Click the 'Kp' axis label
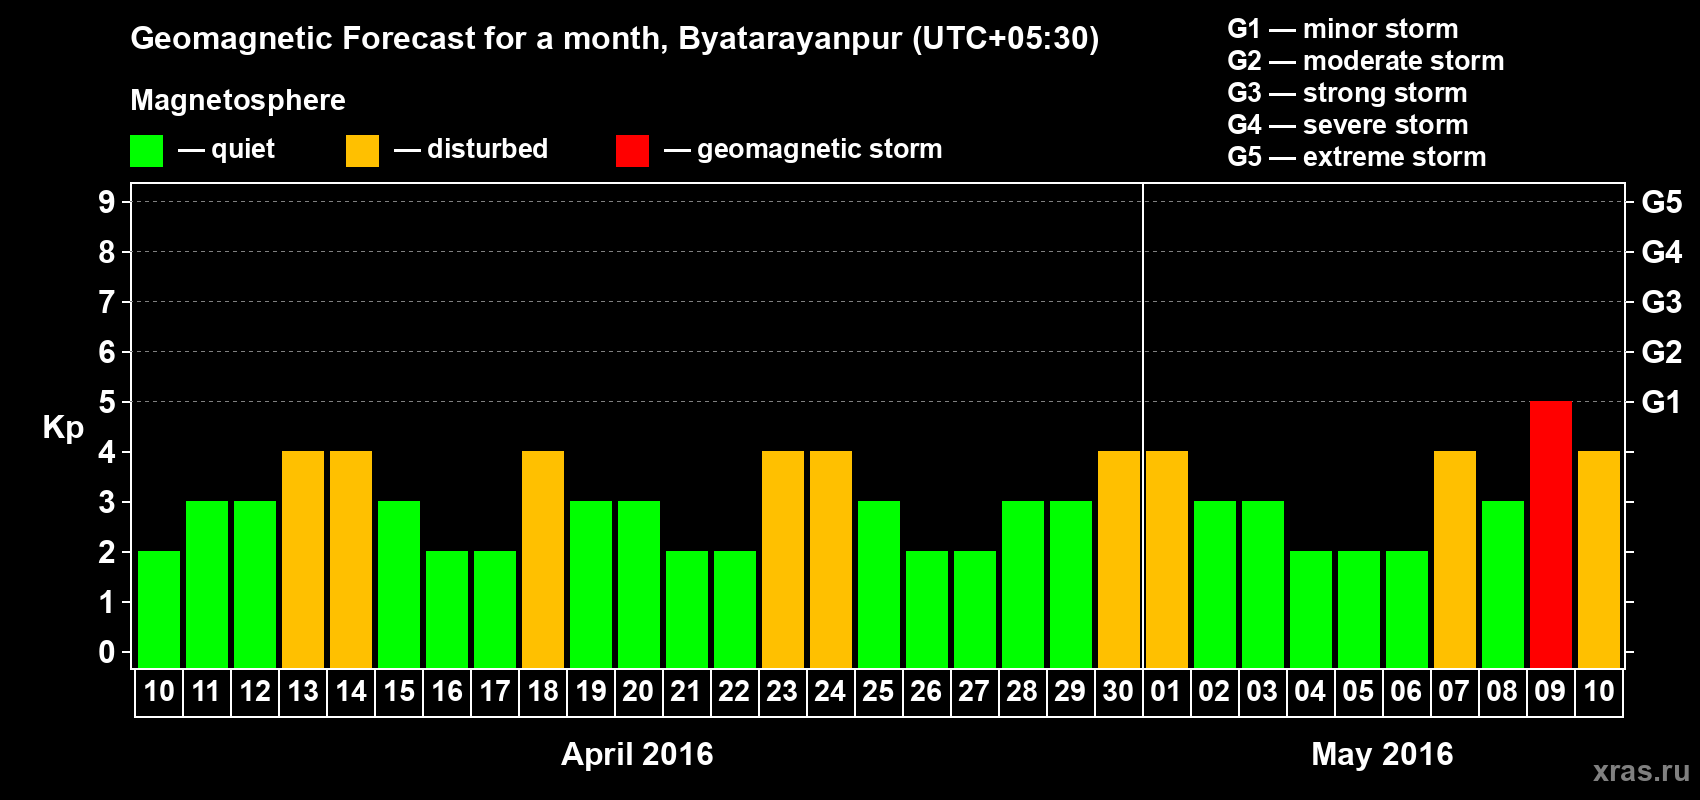Viewport: 1700px width, 800px height. coord(63,429)
